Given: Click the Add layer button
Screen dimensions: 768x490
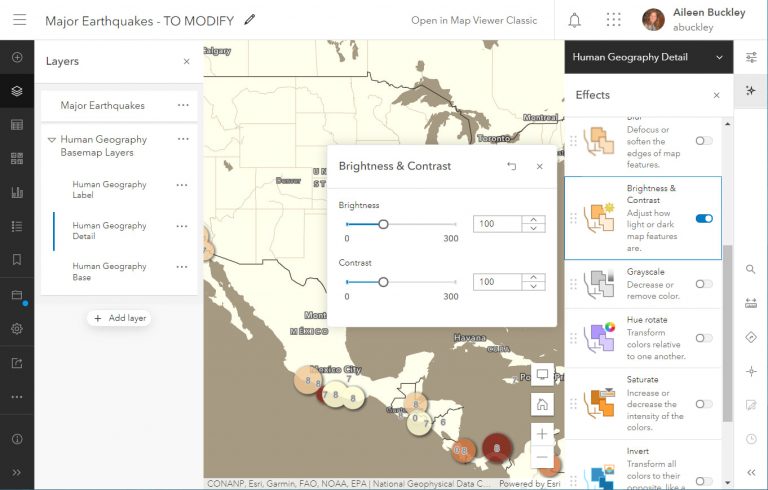Looking at the screenshot, I should point(119,318).
